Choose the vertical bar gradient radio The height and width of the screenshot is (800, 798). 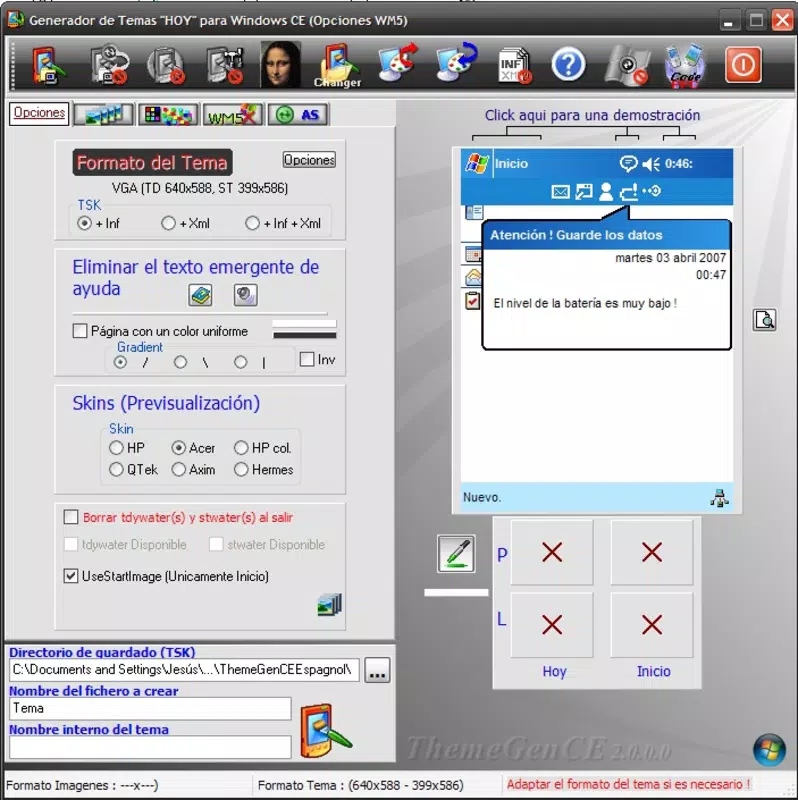(240, 362)
